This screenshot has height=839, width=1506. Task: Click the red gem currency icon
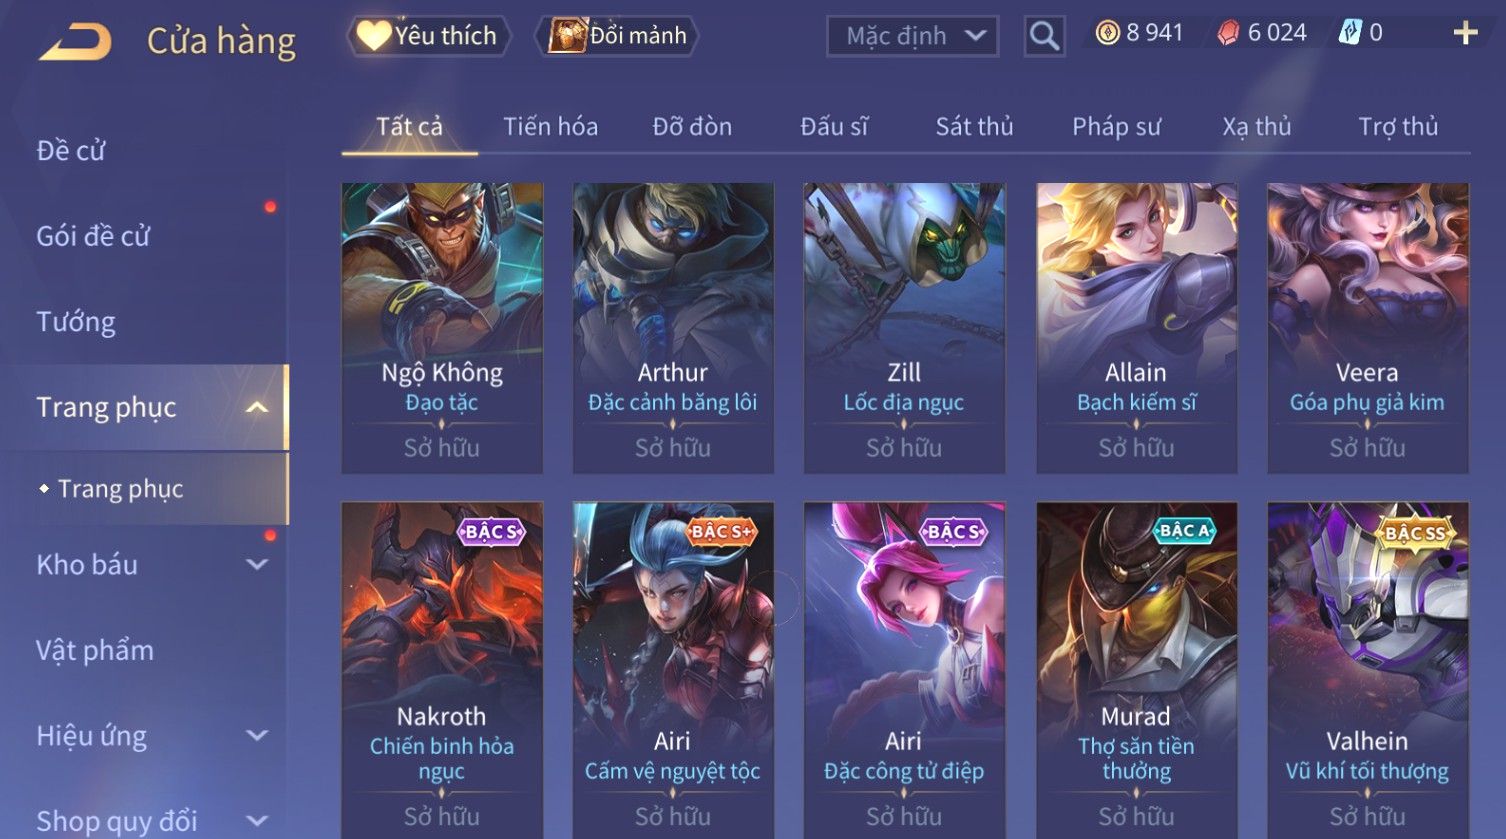coord(1228,33)
